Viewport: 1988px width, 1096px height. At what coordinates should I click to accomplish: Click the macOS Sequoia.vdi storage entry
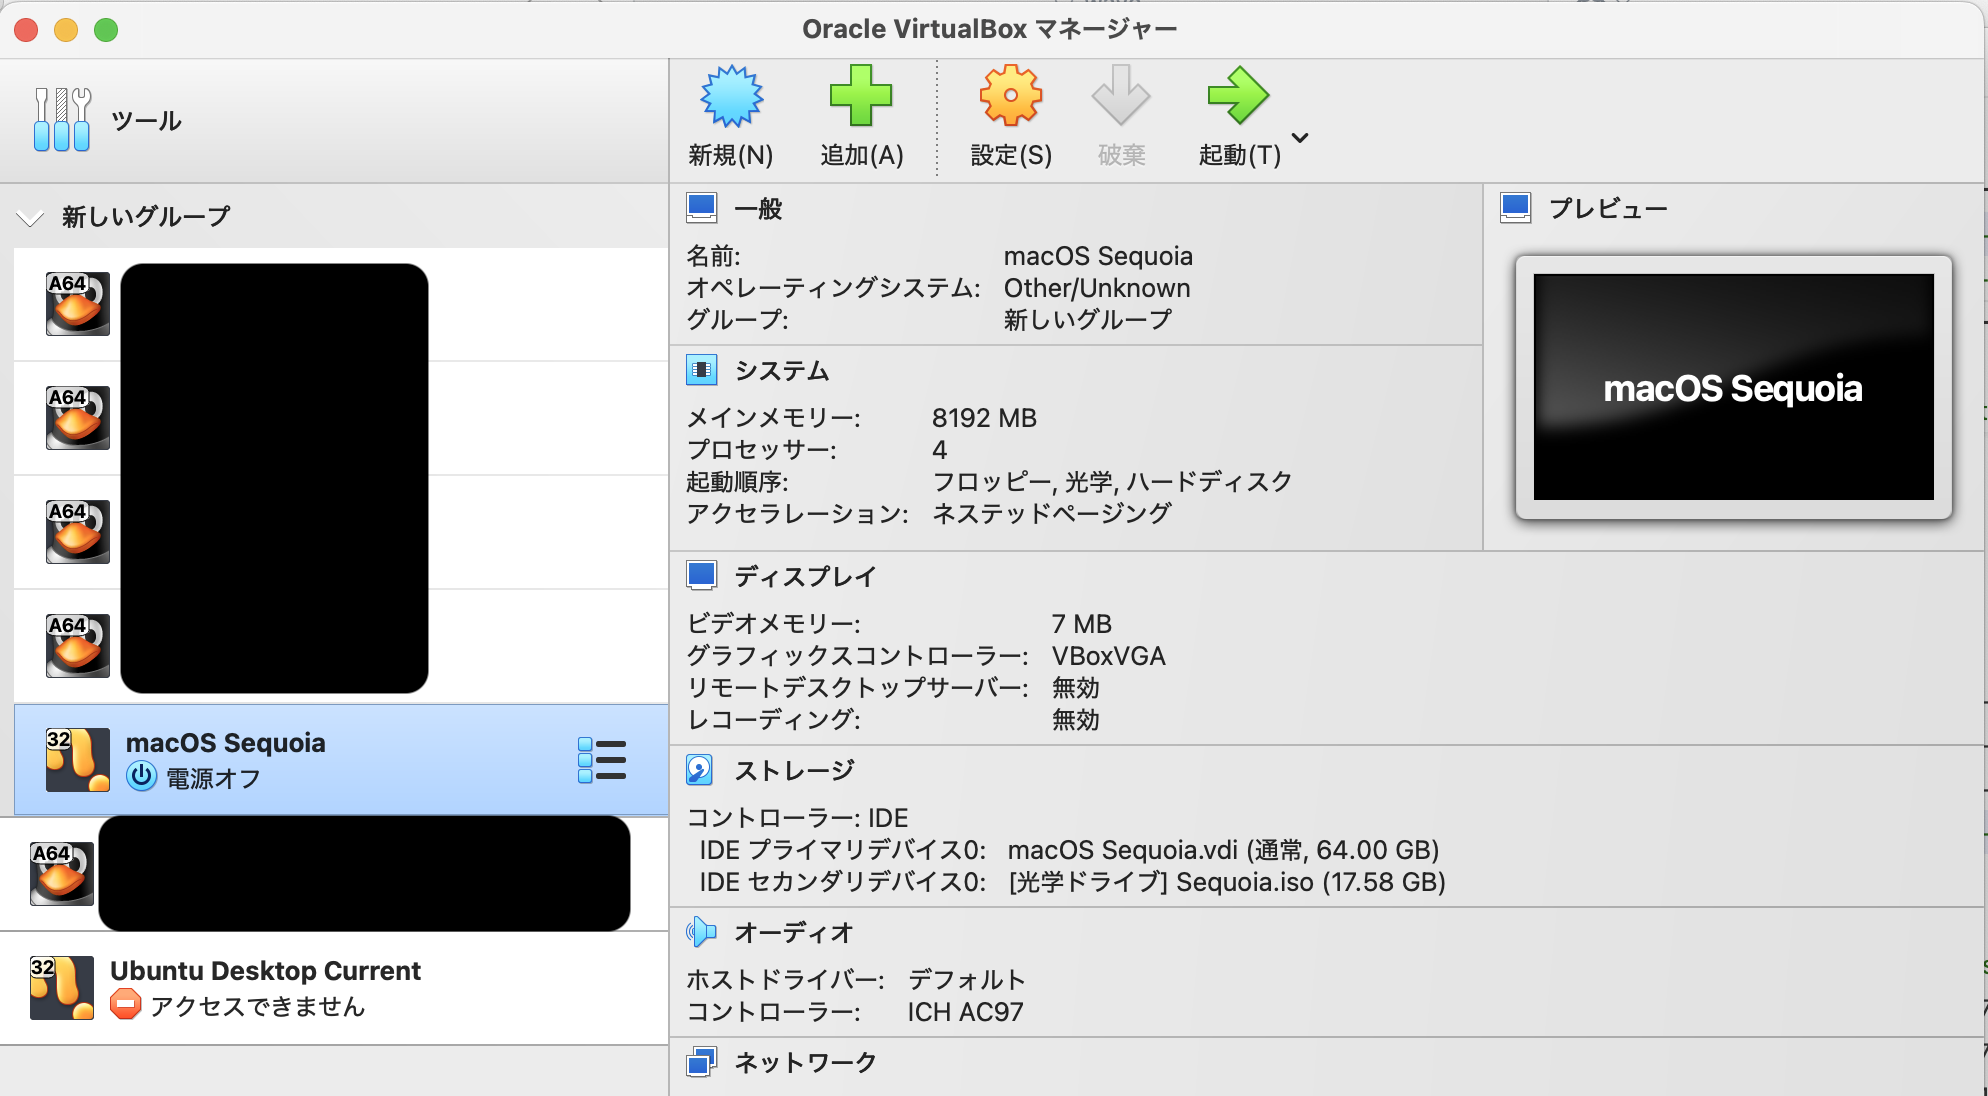(x=1223, y=850)
